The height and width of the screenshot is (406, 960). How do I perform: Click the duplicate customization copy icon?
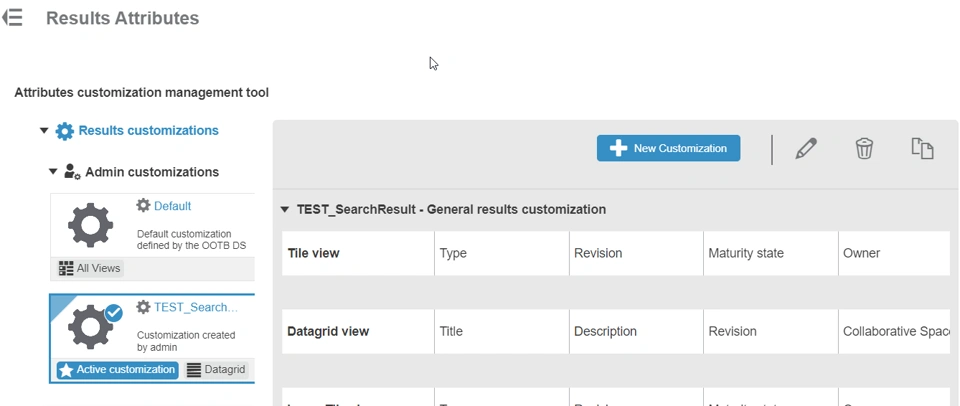pos(922,149)
